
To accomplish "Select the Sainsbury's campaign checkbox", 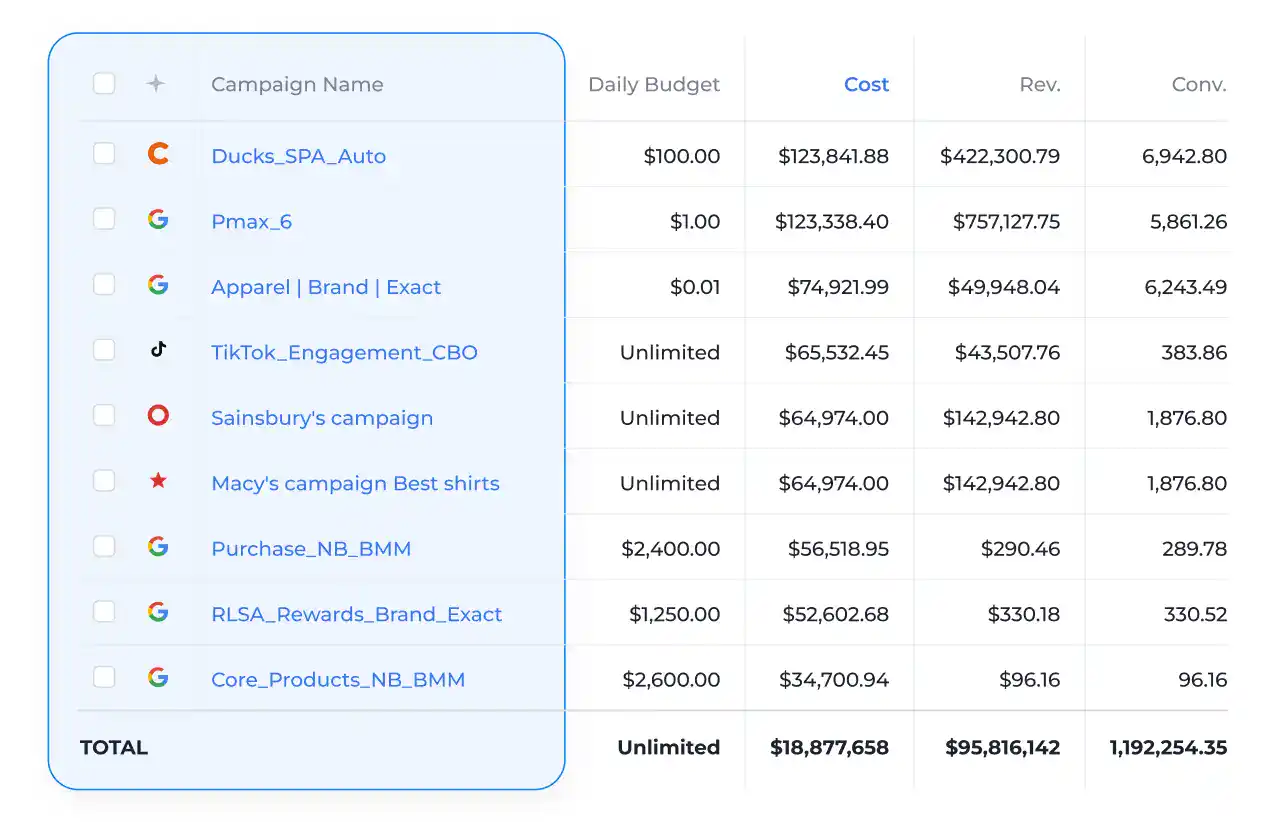I will 104,416.
